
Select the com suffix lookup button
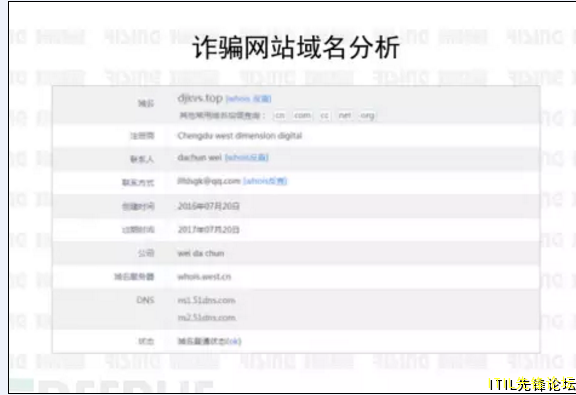[x=302, y=115]
